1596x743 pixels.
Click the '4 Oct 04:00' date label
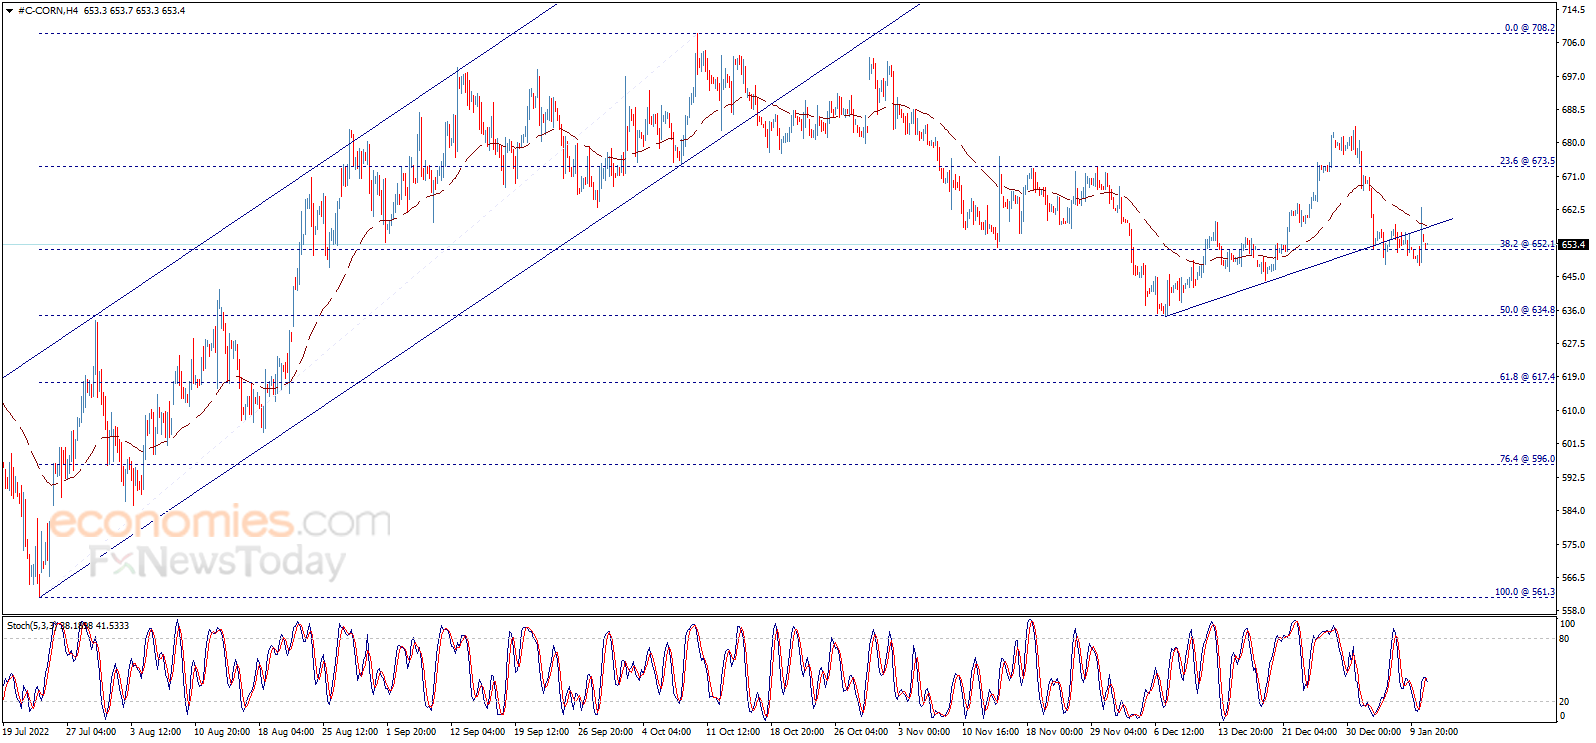[667, 732]
